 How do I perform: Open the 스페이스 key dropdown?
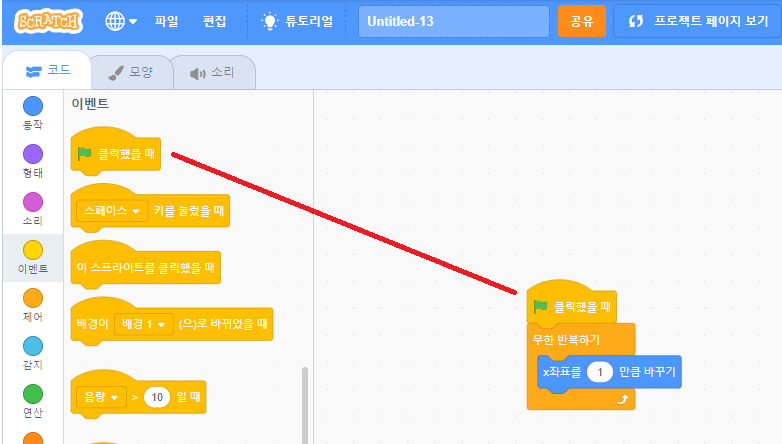(x=112, y=211)
